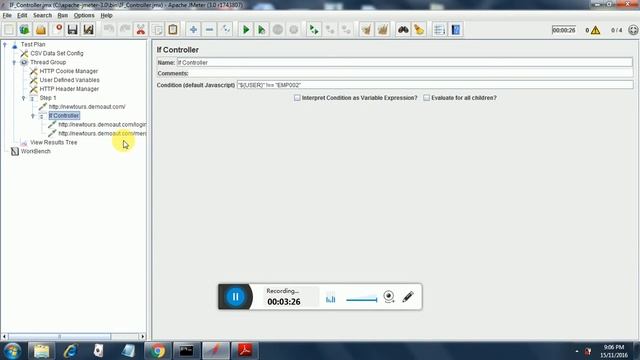Open Google Chrome from taskbar

tap(157, 351)
